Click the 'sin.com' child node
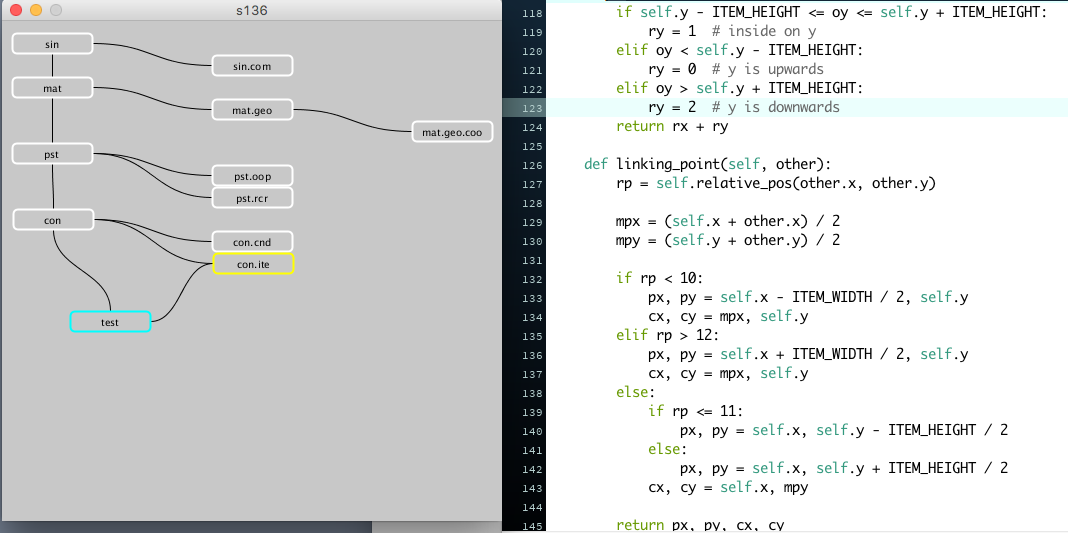1068x533 pixels. pos(252,66)
